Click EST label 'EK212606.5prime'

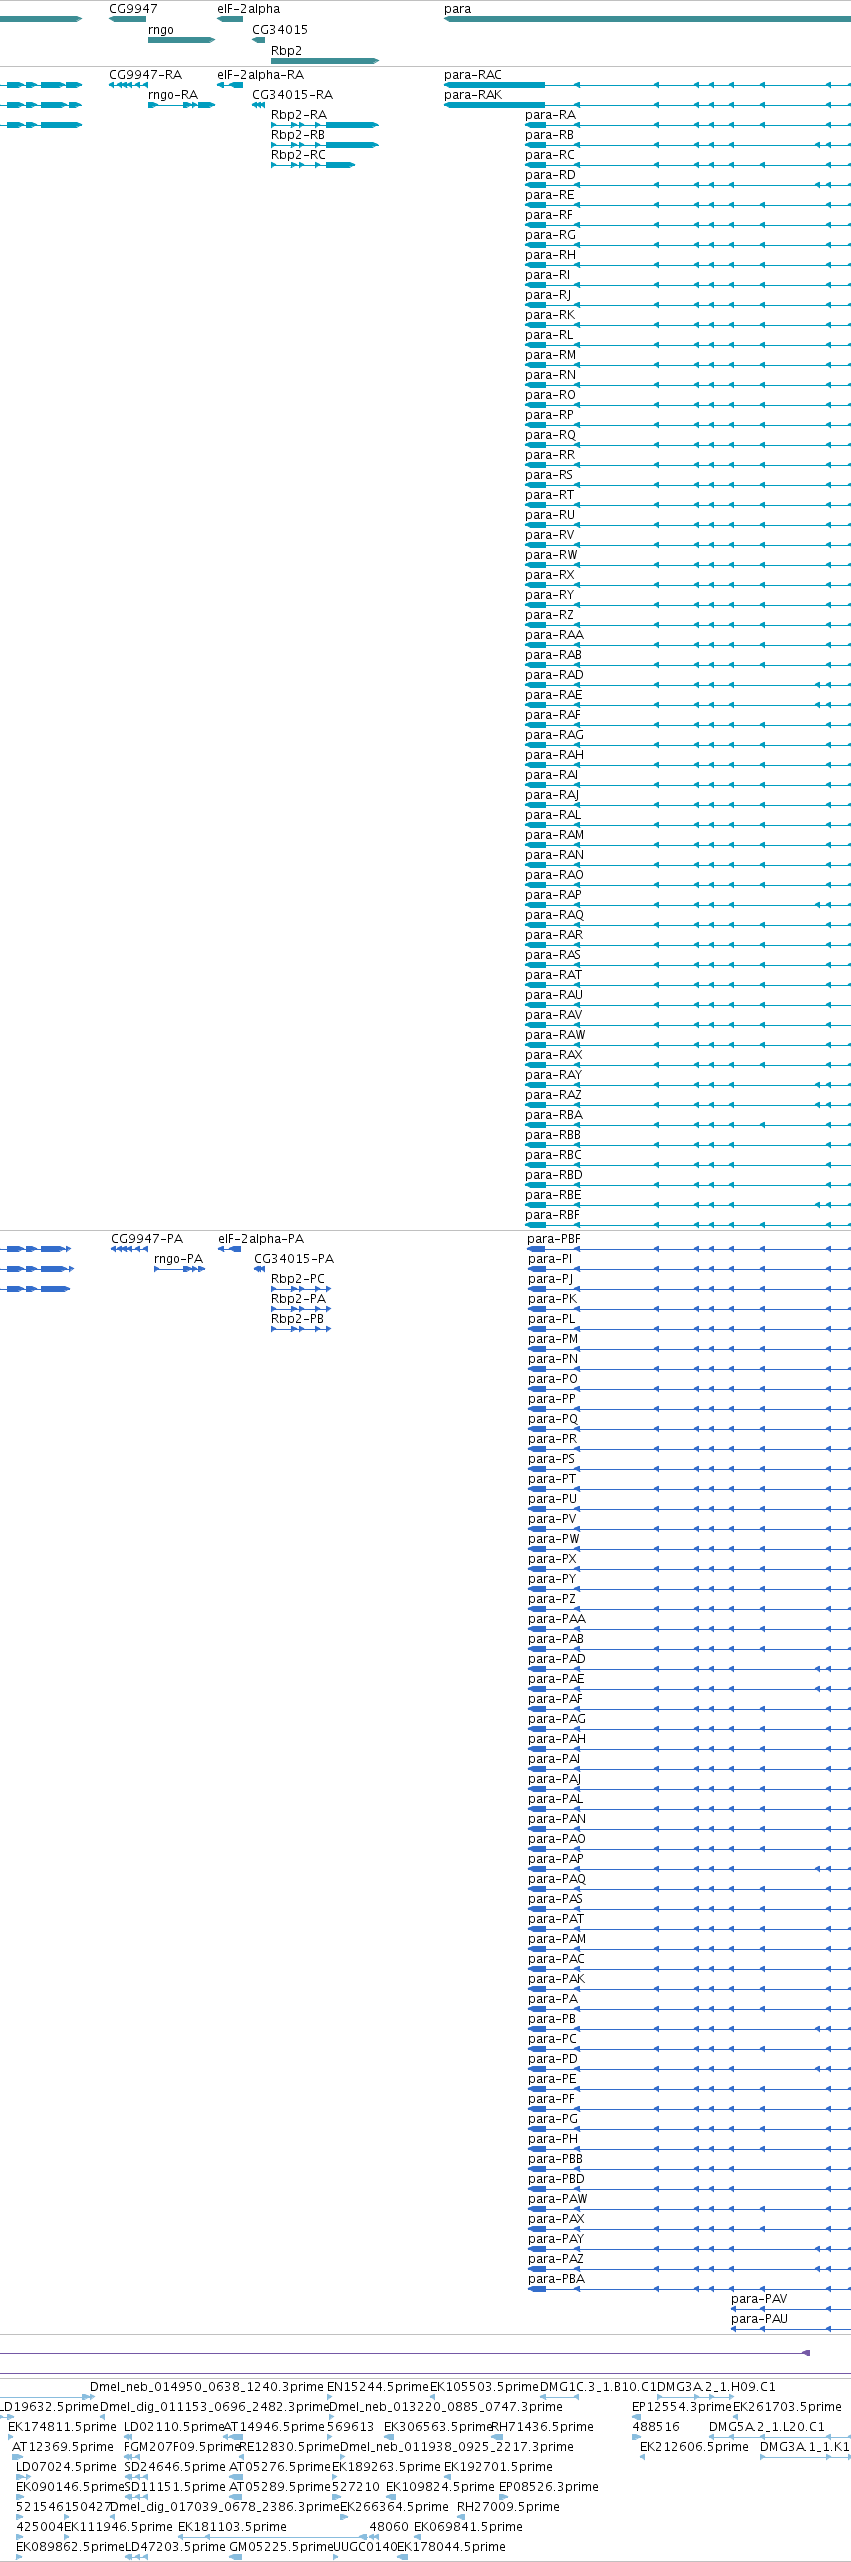tap(694, 2447)
